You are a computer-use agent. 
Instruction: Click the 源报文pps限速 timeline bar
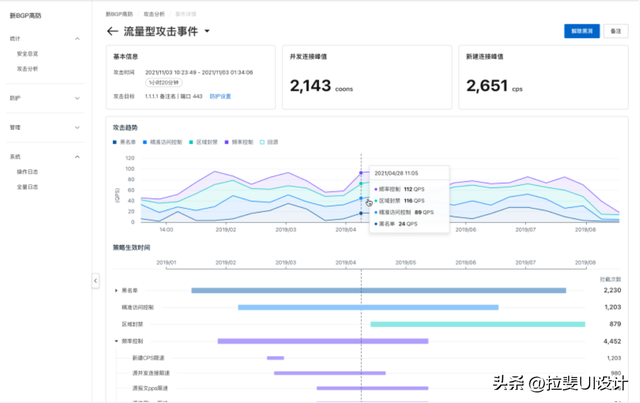click(372, 388)
